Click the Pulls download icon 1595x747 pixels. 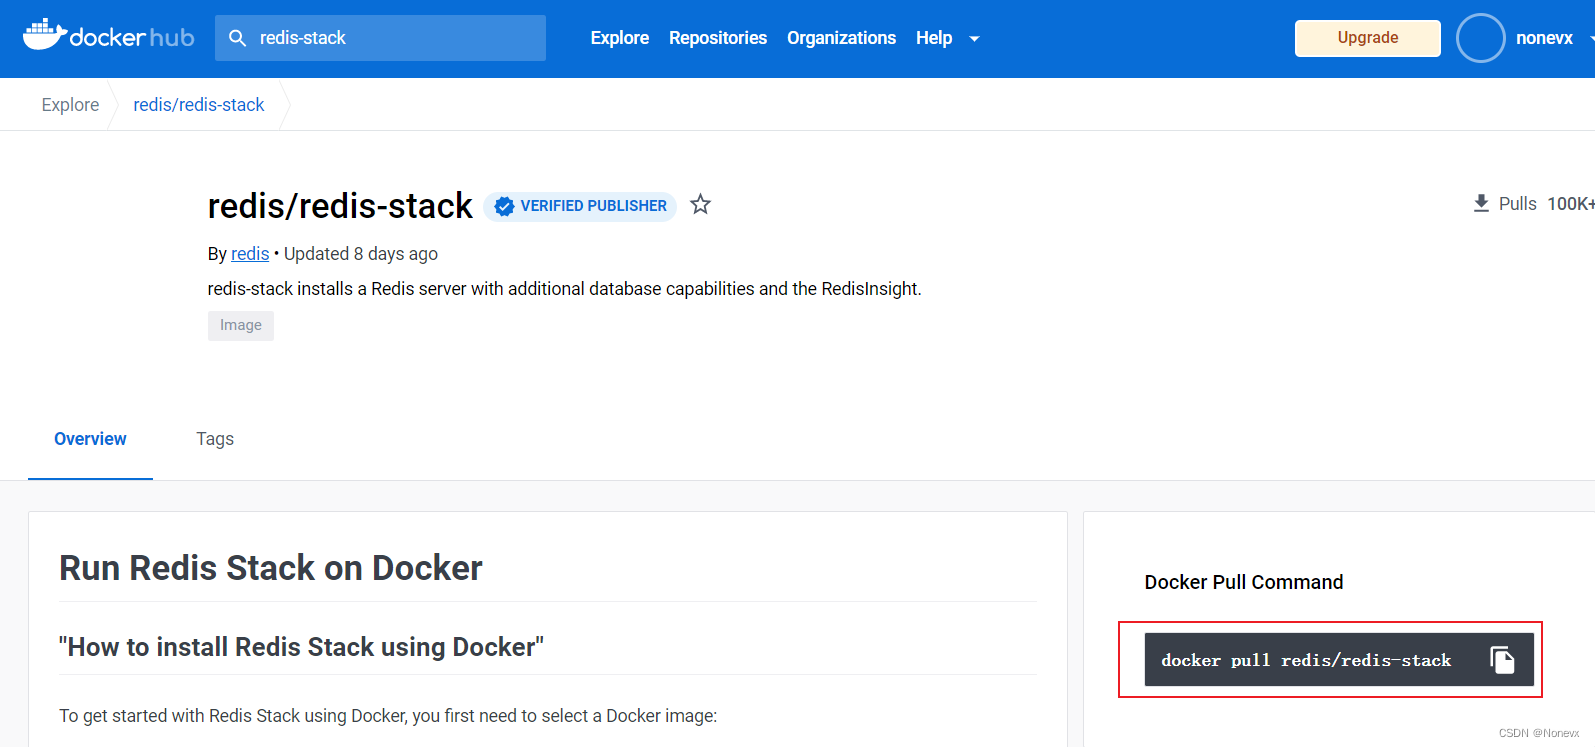click(1481, 203)
